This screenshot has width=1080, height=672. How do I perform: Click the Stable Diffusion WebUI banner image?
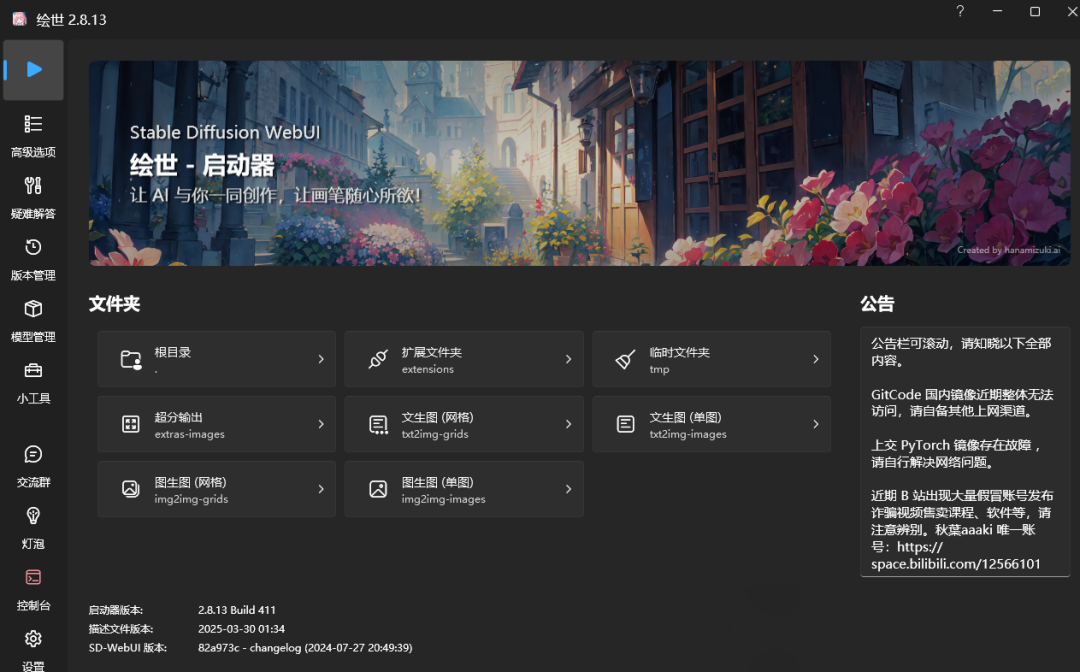click(579, 163)
